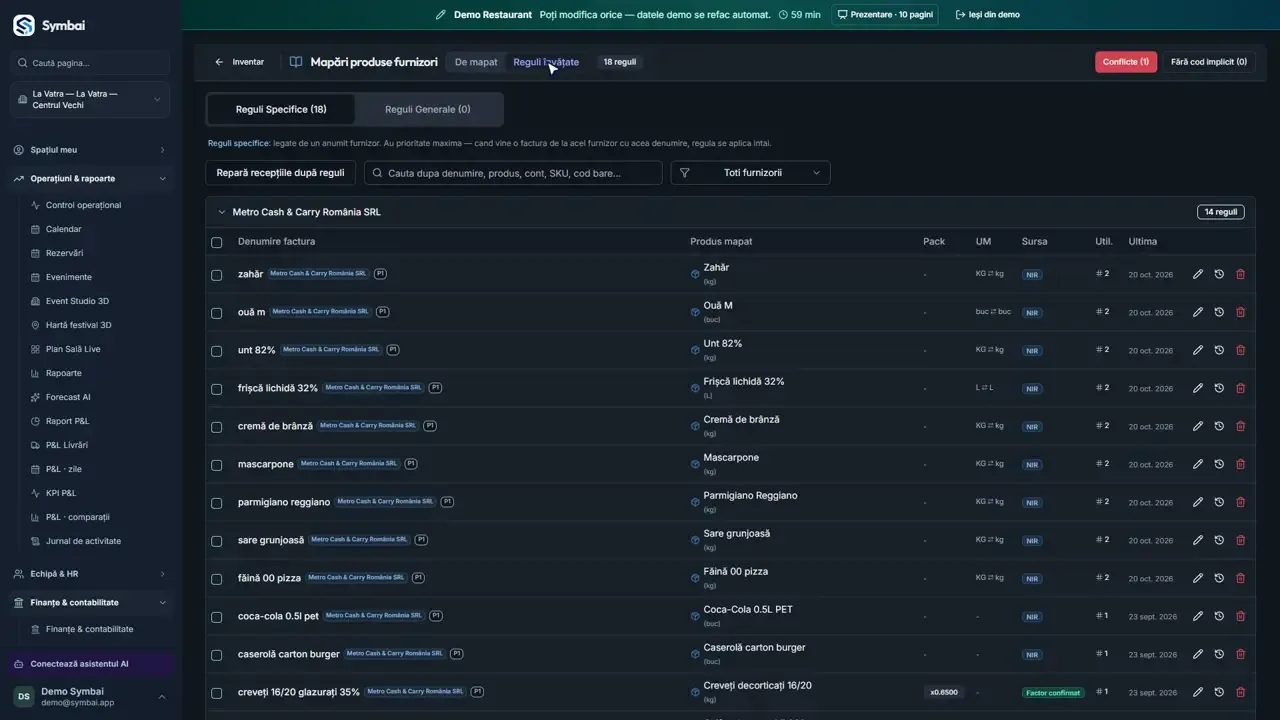
Task: Open the Toți furnizorii supplier filter
Action: (750, 173)
